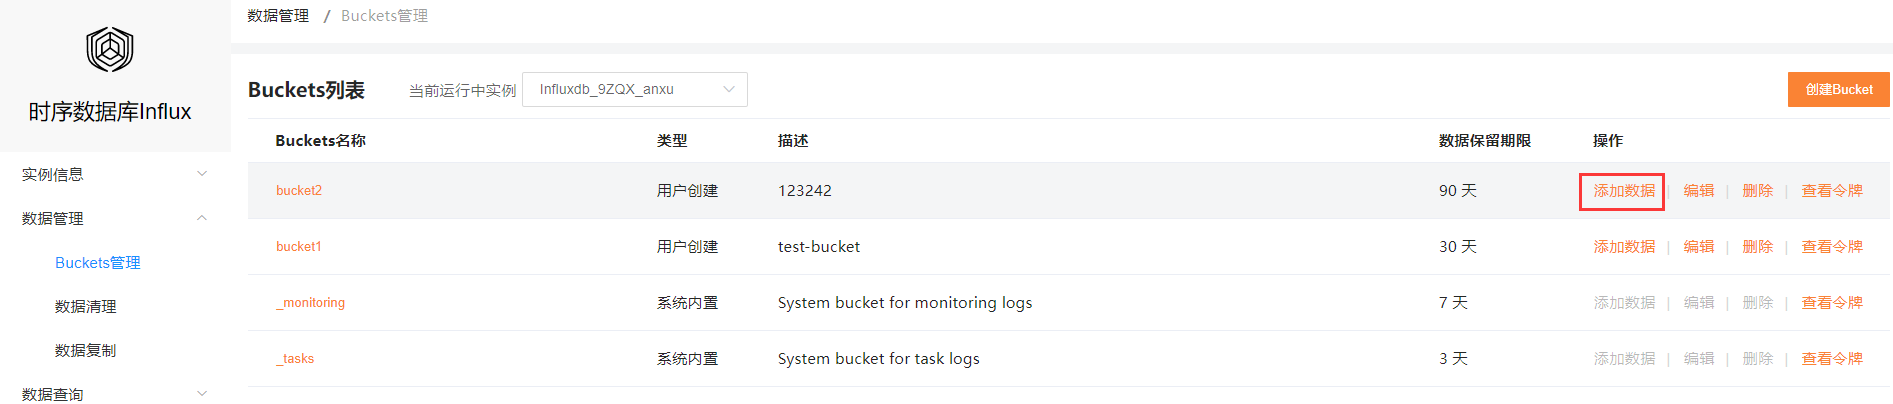Screen dimensions: 1893x404
Task: Click 添加数据 for bucket1
Action: pyautogui.click(x=1623, y=246)
